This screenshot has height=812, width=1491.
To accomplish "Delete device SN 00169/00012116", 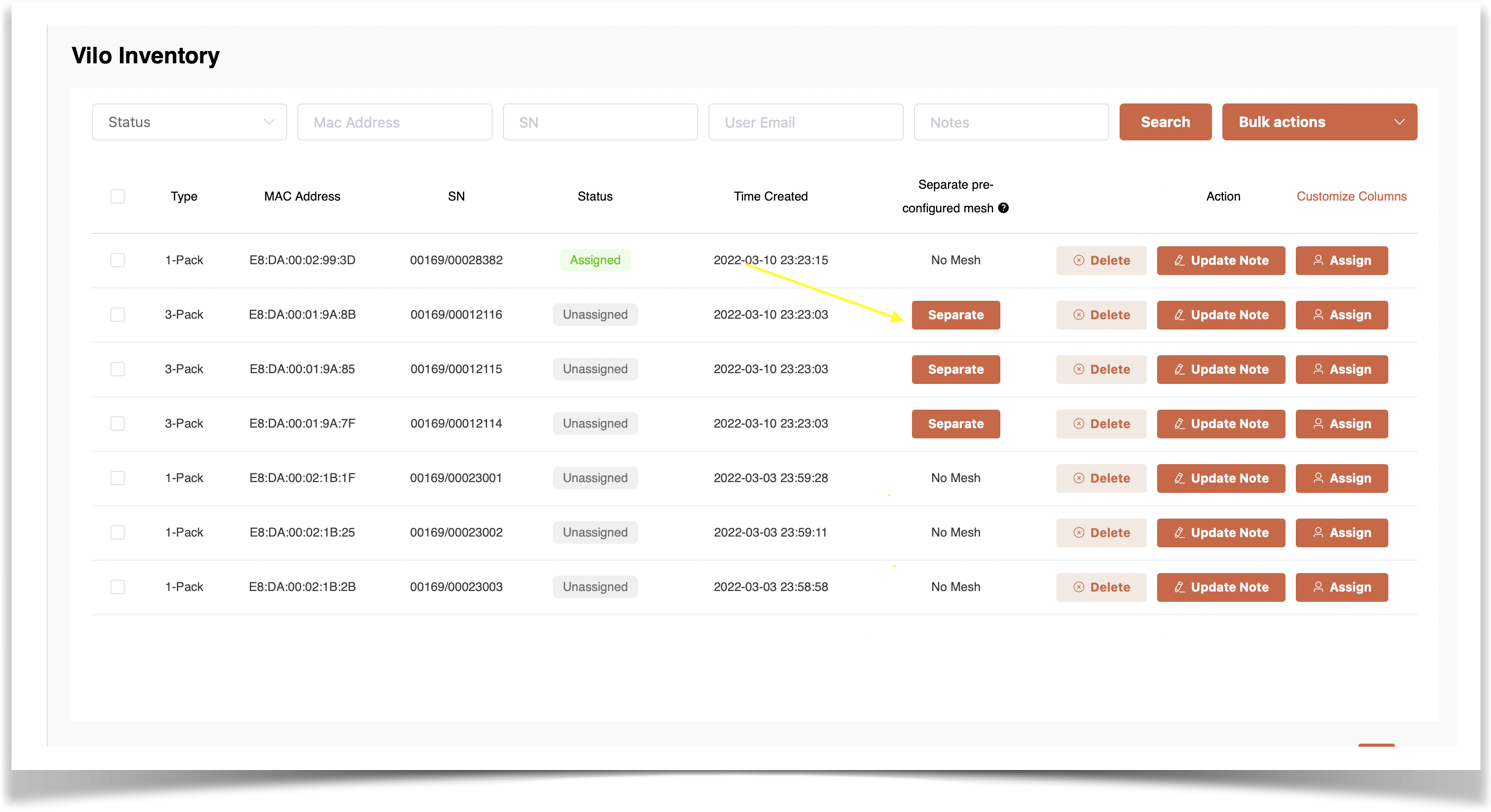I will click(x=1102, y=315).
